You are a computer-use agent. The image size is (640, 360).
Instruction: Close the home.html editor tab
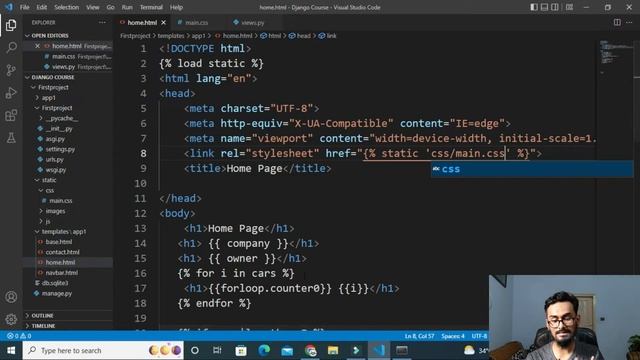tap(164, 23)
